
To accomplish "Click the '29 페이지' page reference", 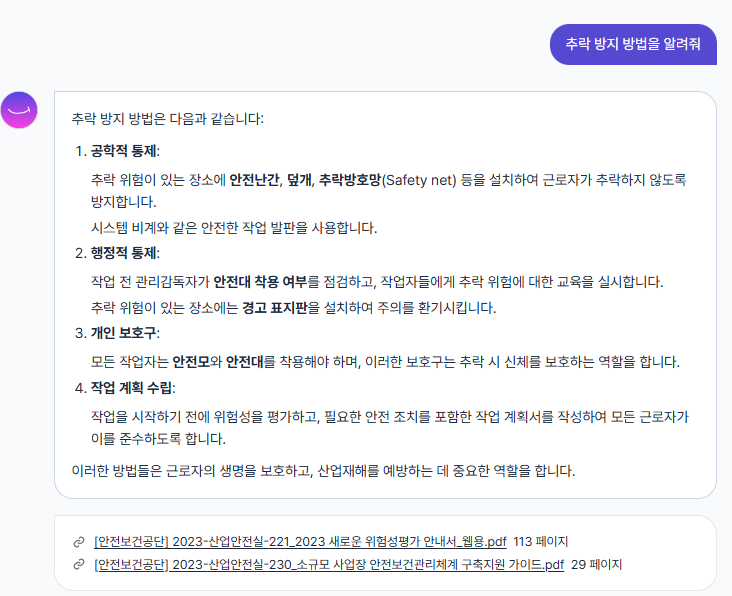I will pos(597,564).
